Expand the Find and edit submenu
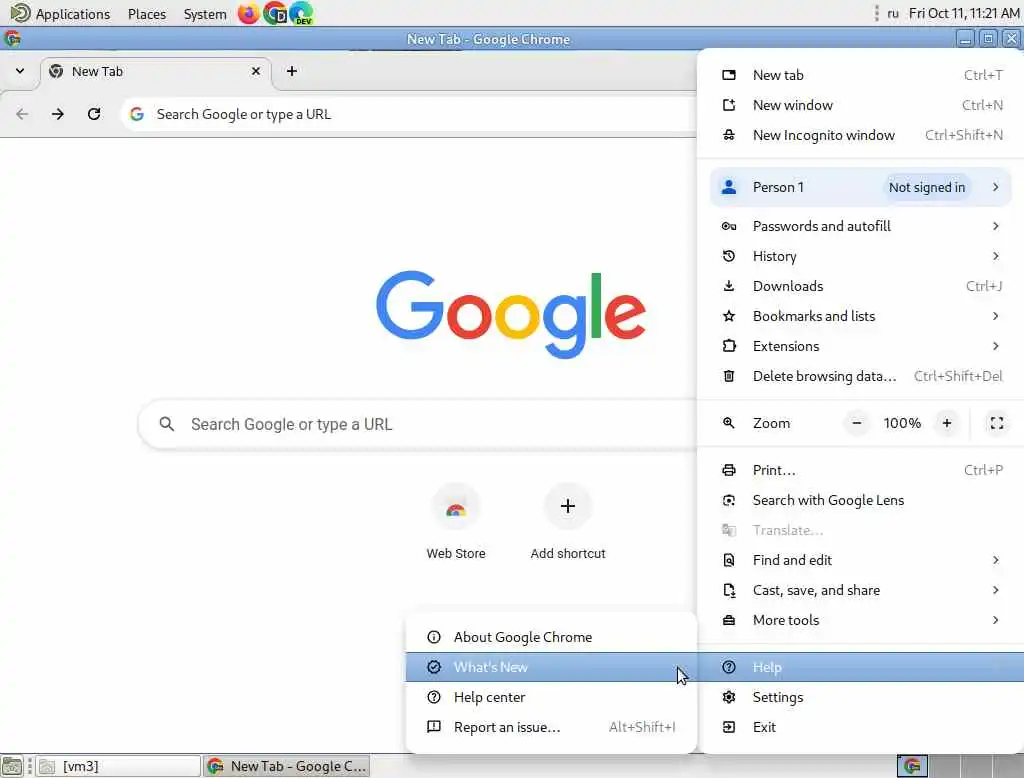This screenshot has height=778, width=1024. (861, 560)
